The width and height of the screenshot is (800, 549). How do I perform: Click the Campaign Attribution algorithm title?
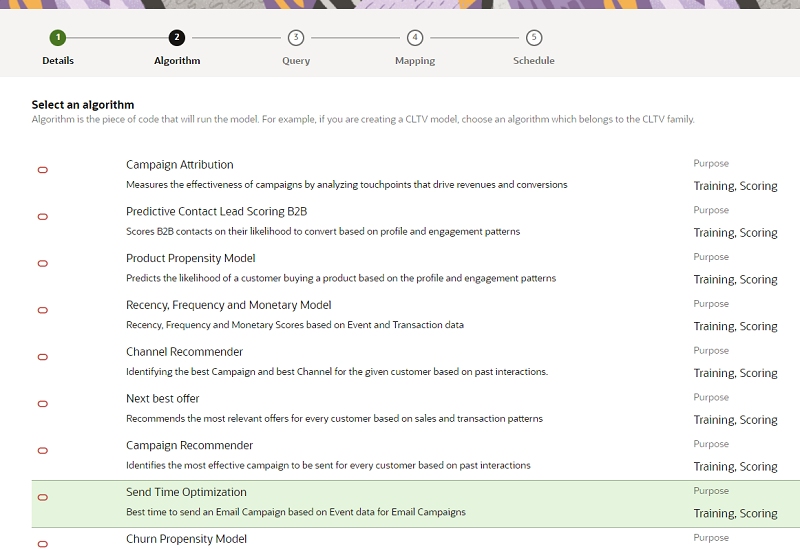[180, 165]
